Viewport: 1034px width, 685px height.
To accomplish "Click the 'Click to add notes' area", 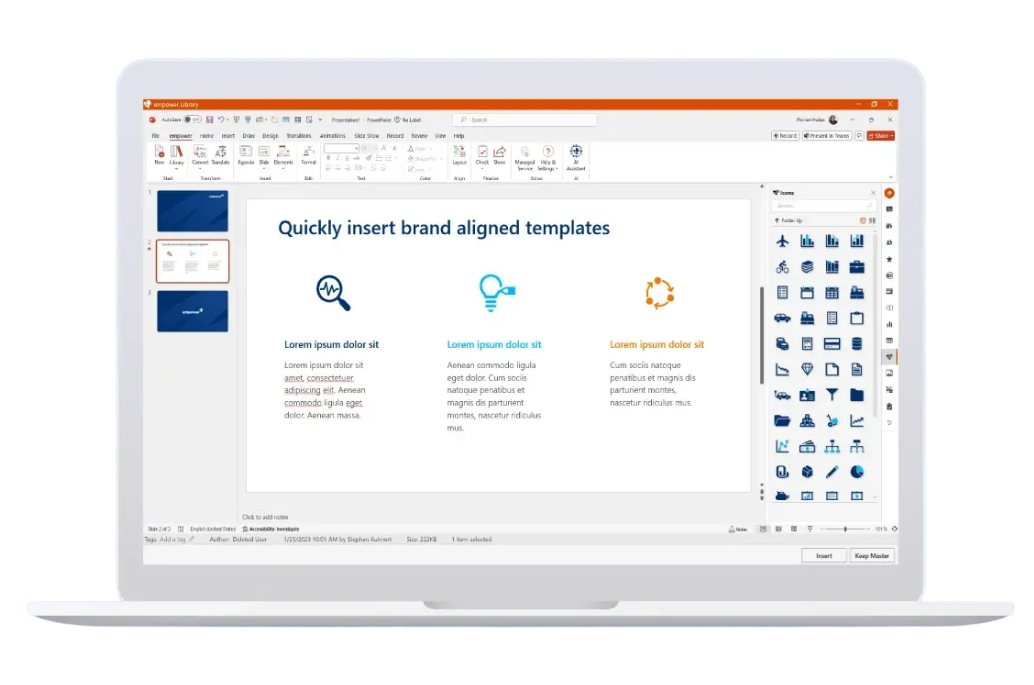I will [265, 517].
